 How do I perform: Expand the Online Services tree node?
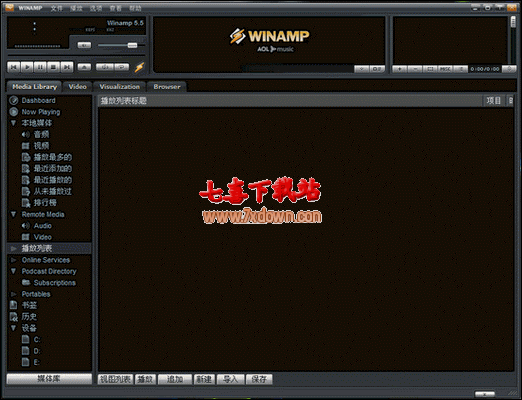point(14,260)
